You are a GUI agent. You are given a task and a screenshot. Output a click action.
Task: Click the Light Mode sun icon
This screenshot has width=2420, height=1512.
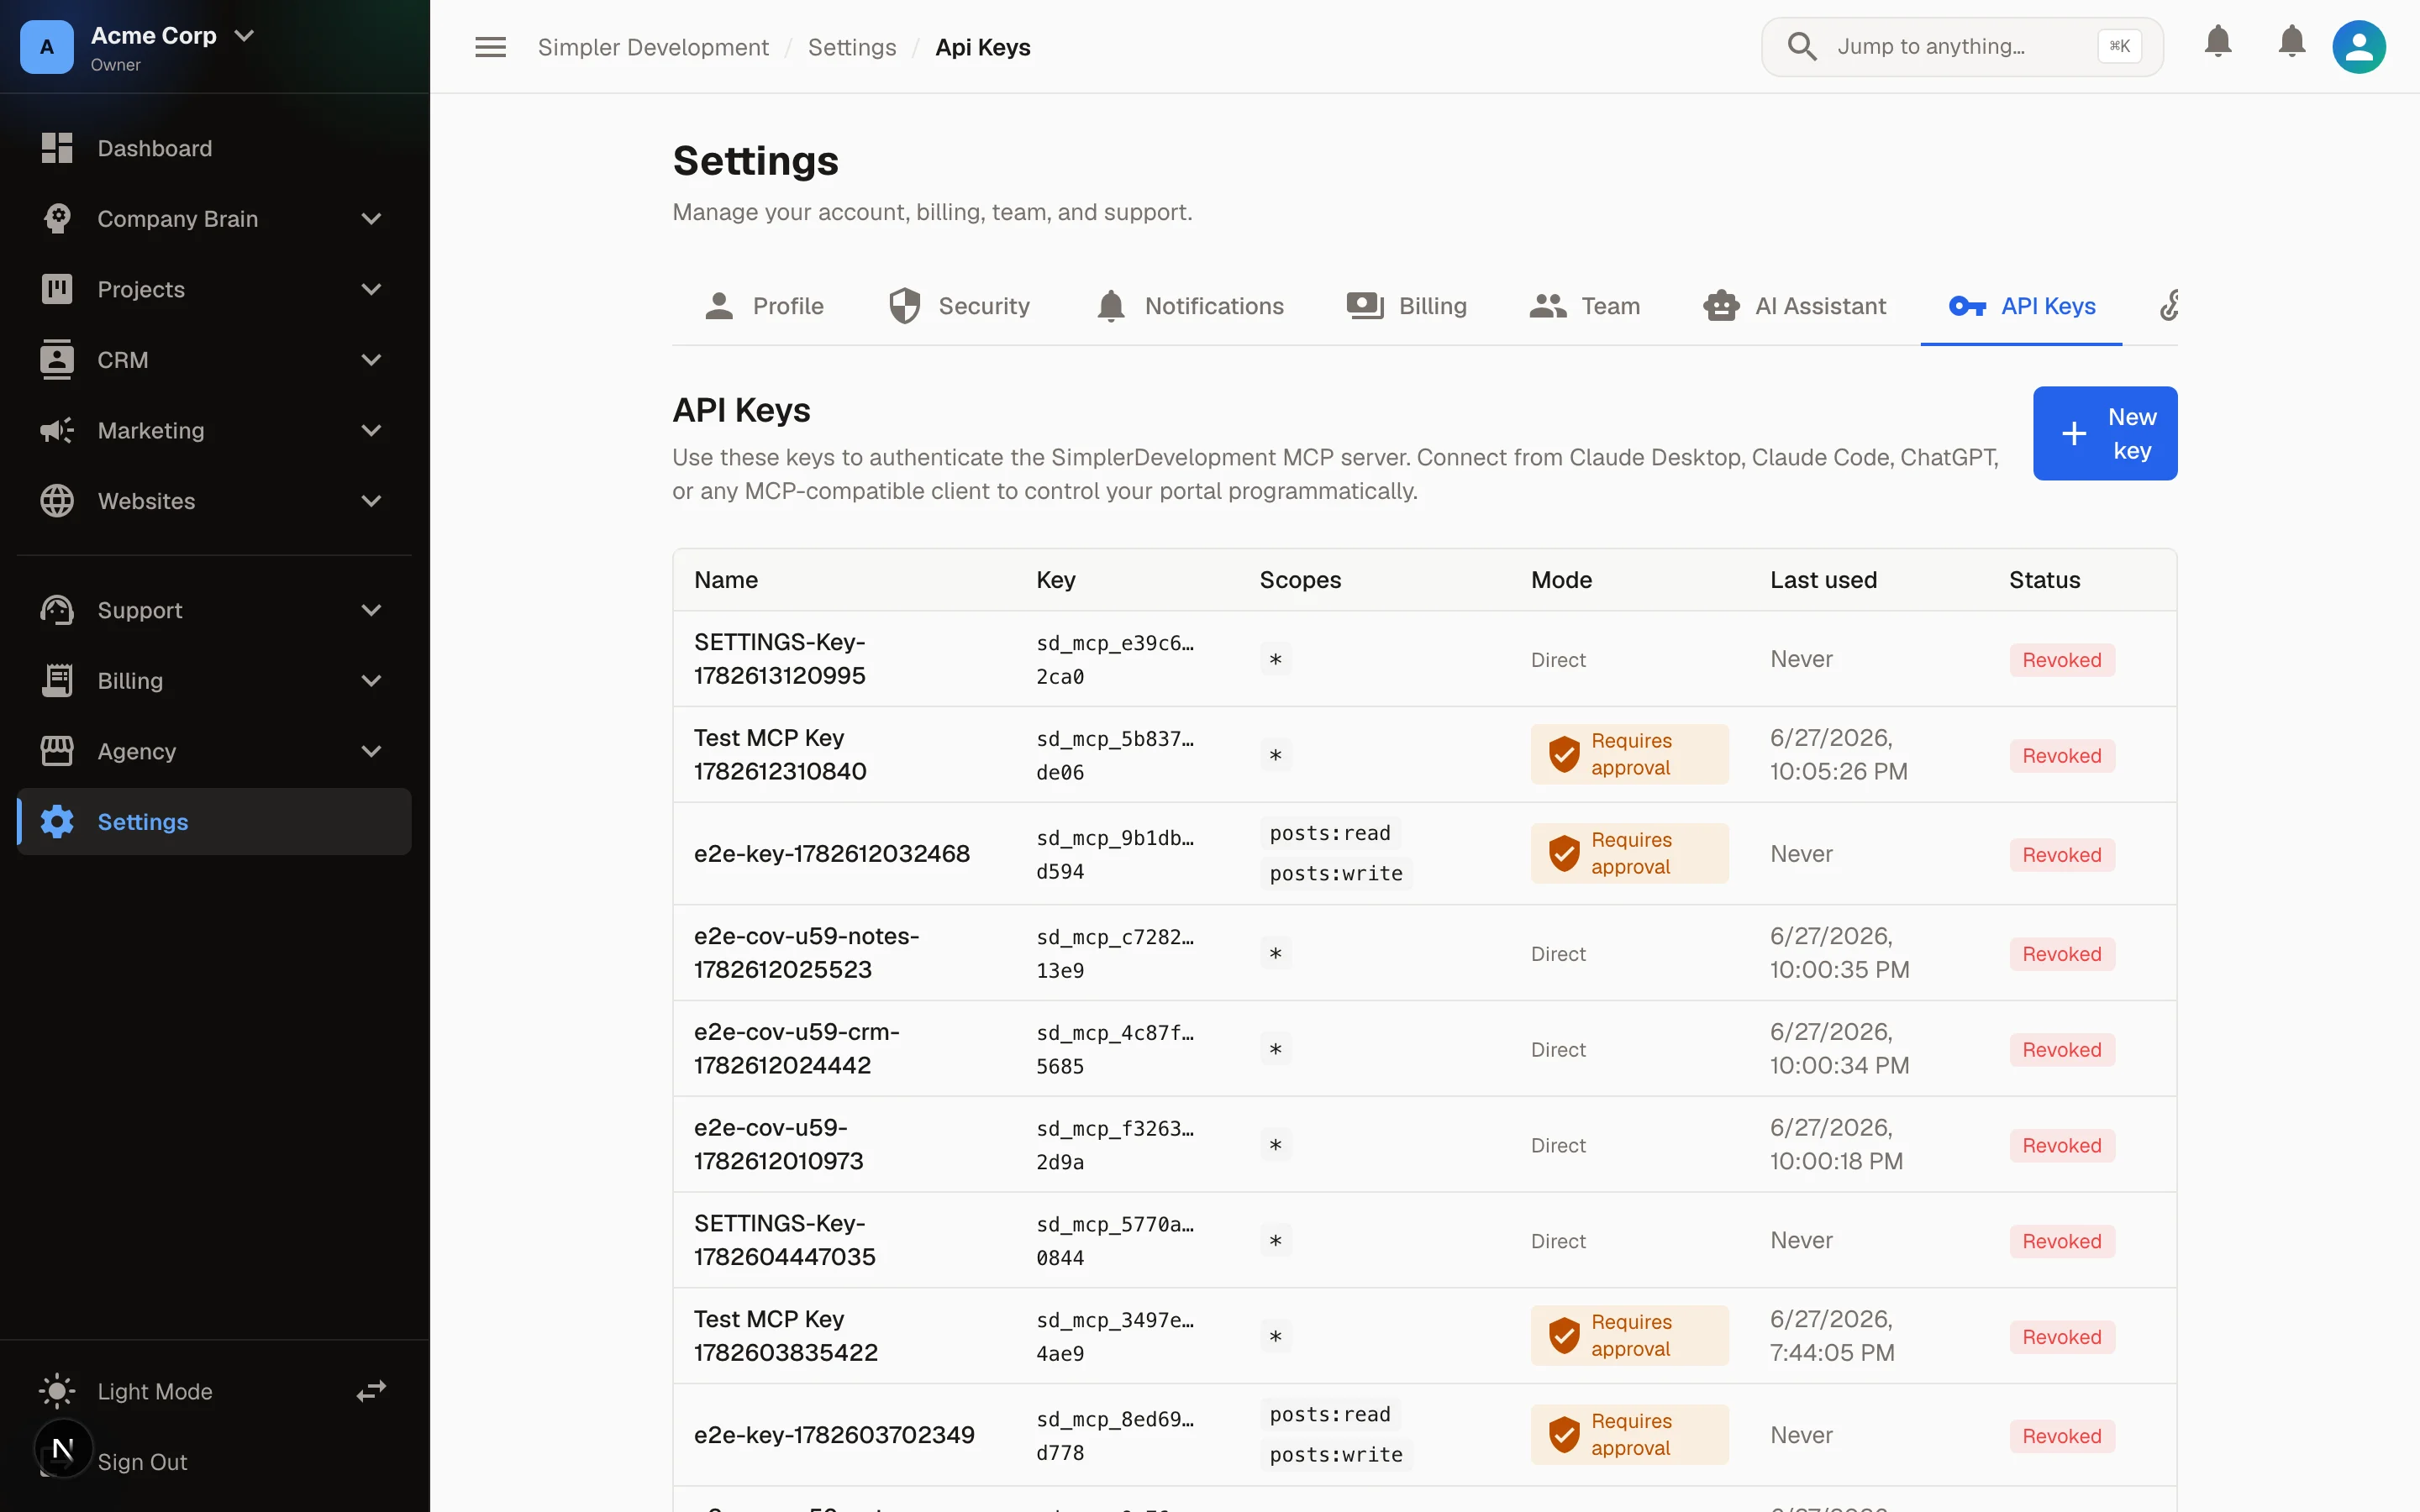point(57,1391)
